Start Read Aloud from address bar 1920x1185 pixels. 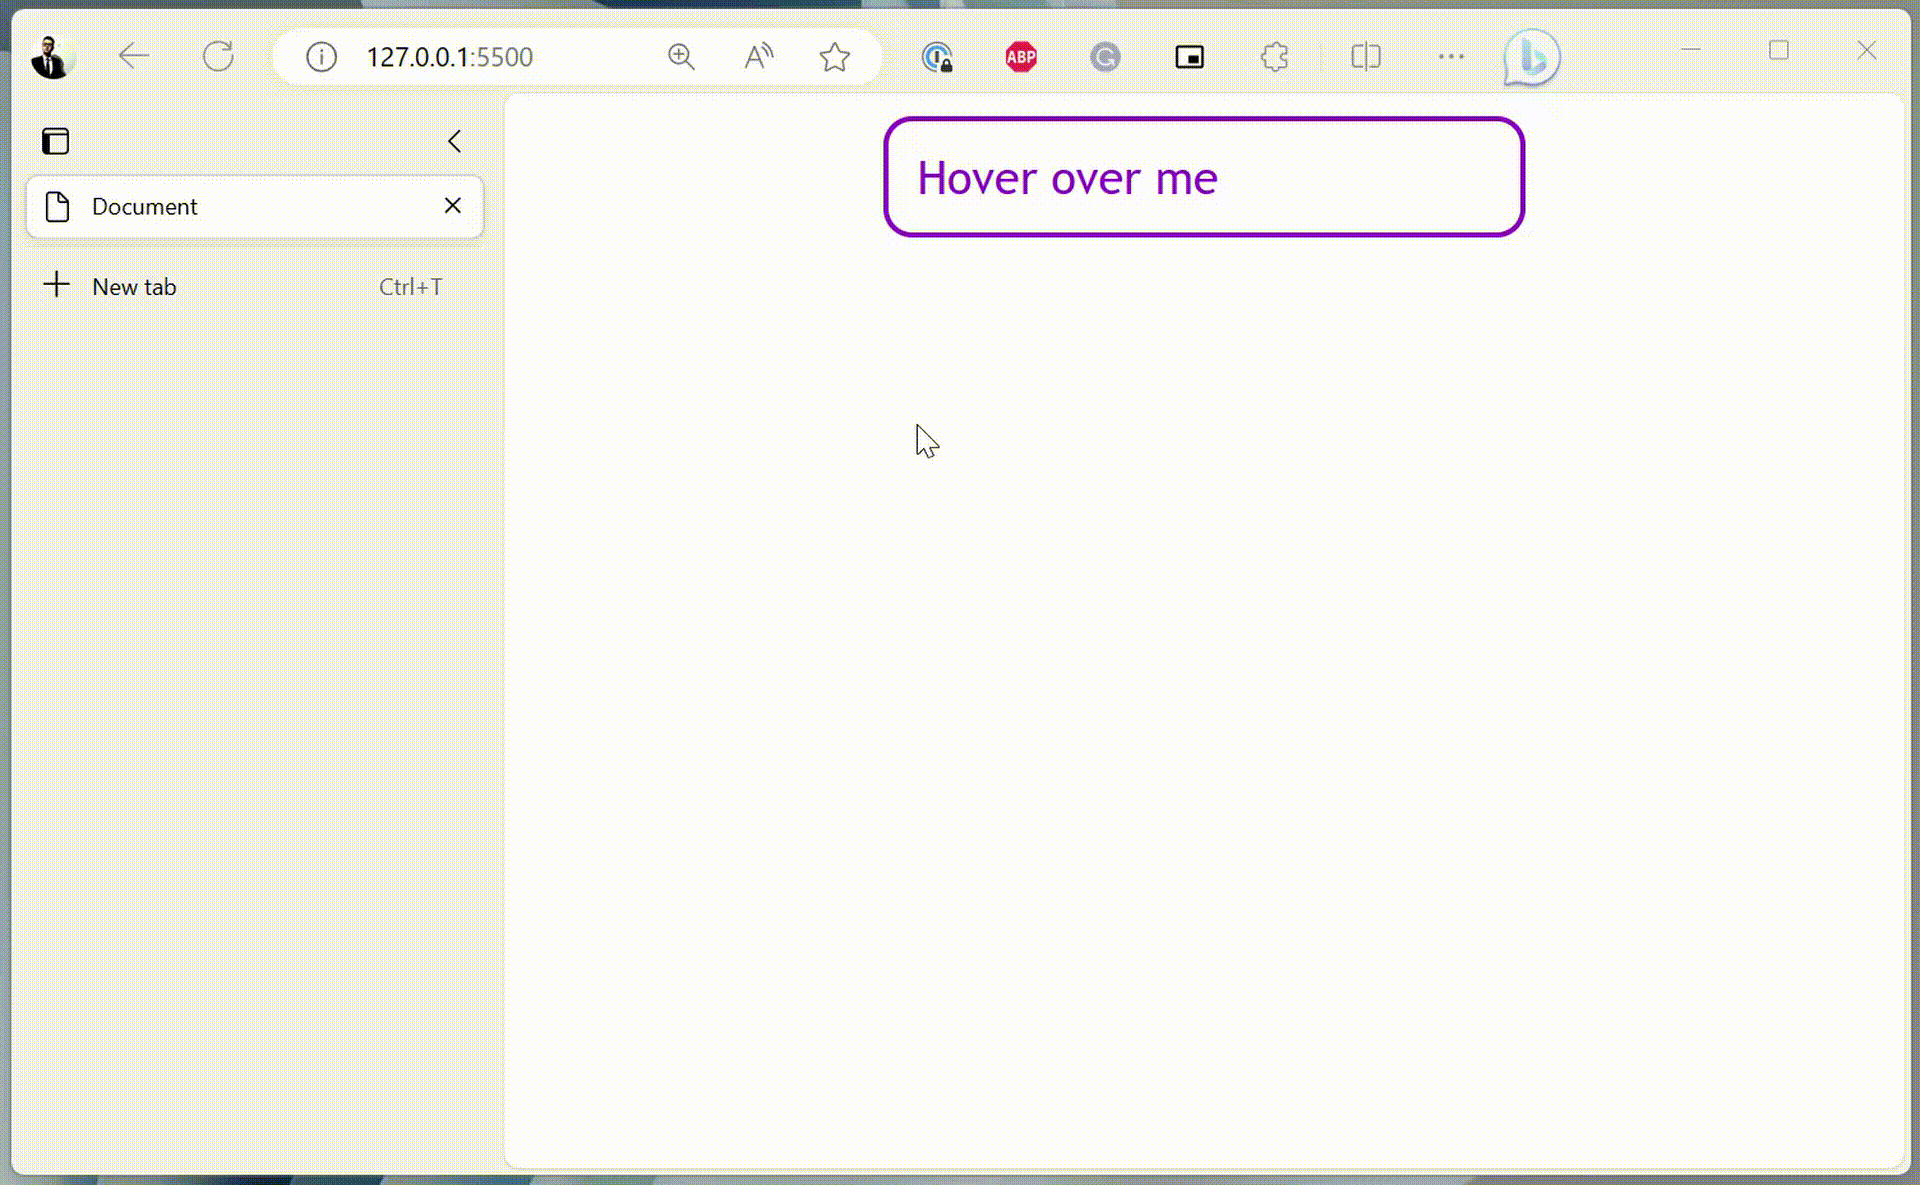[x=759, y=57]
